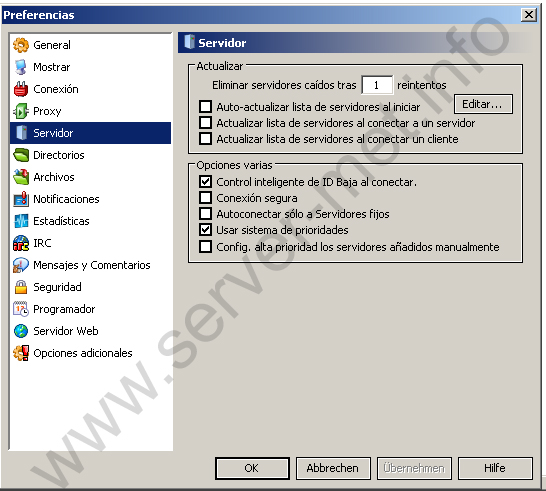Click the Abbrechen button
546x491 pixels.
point(333,468)
